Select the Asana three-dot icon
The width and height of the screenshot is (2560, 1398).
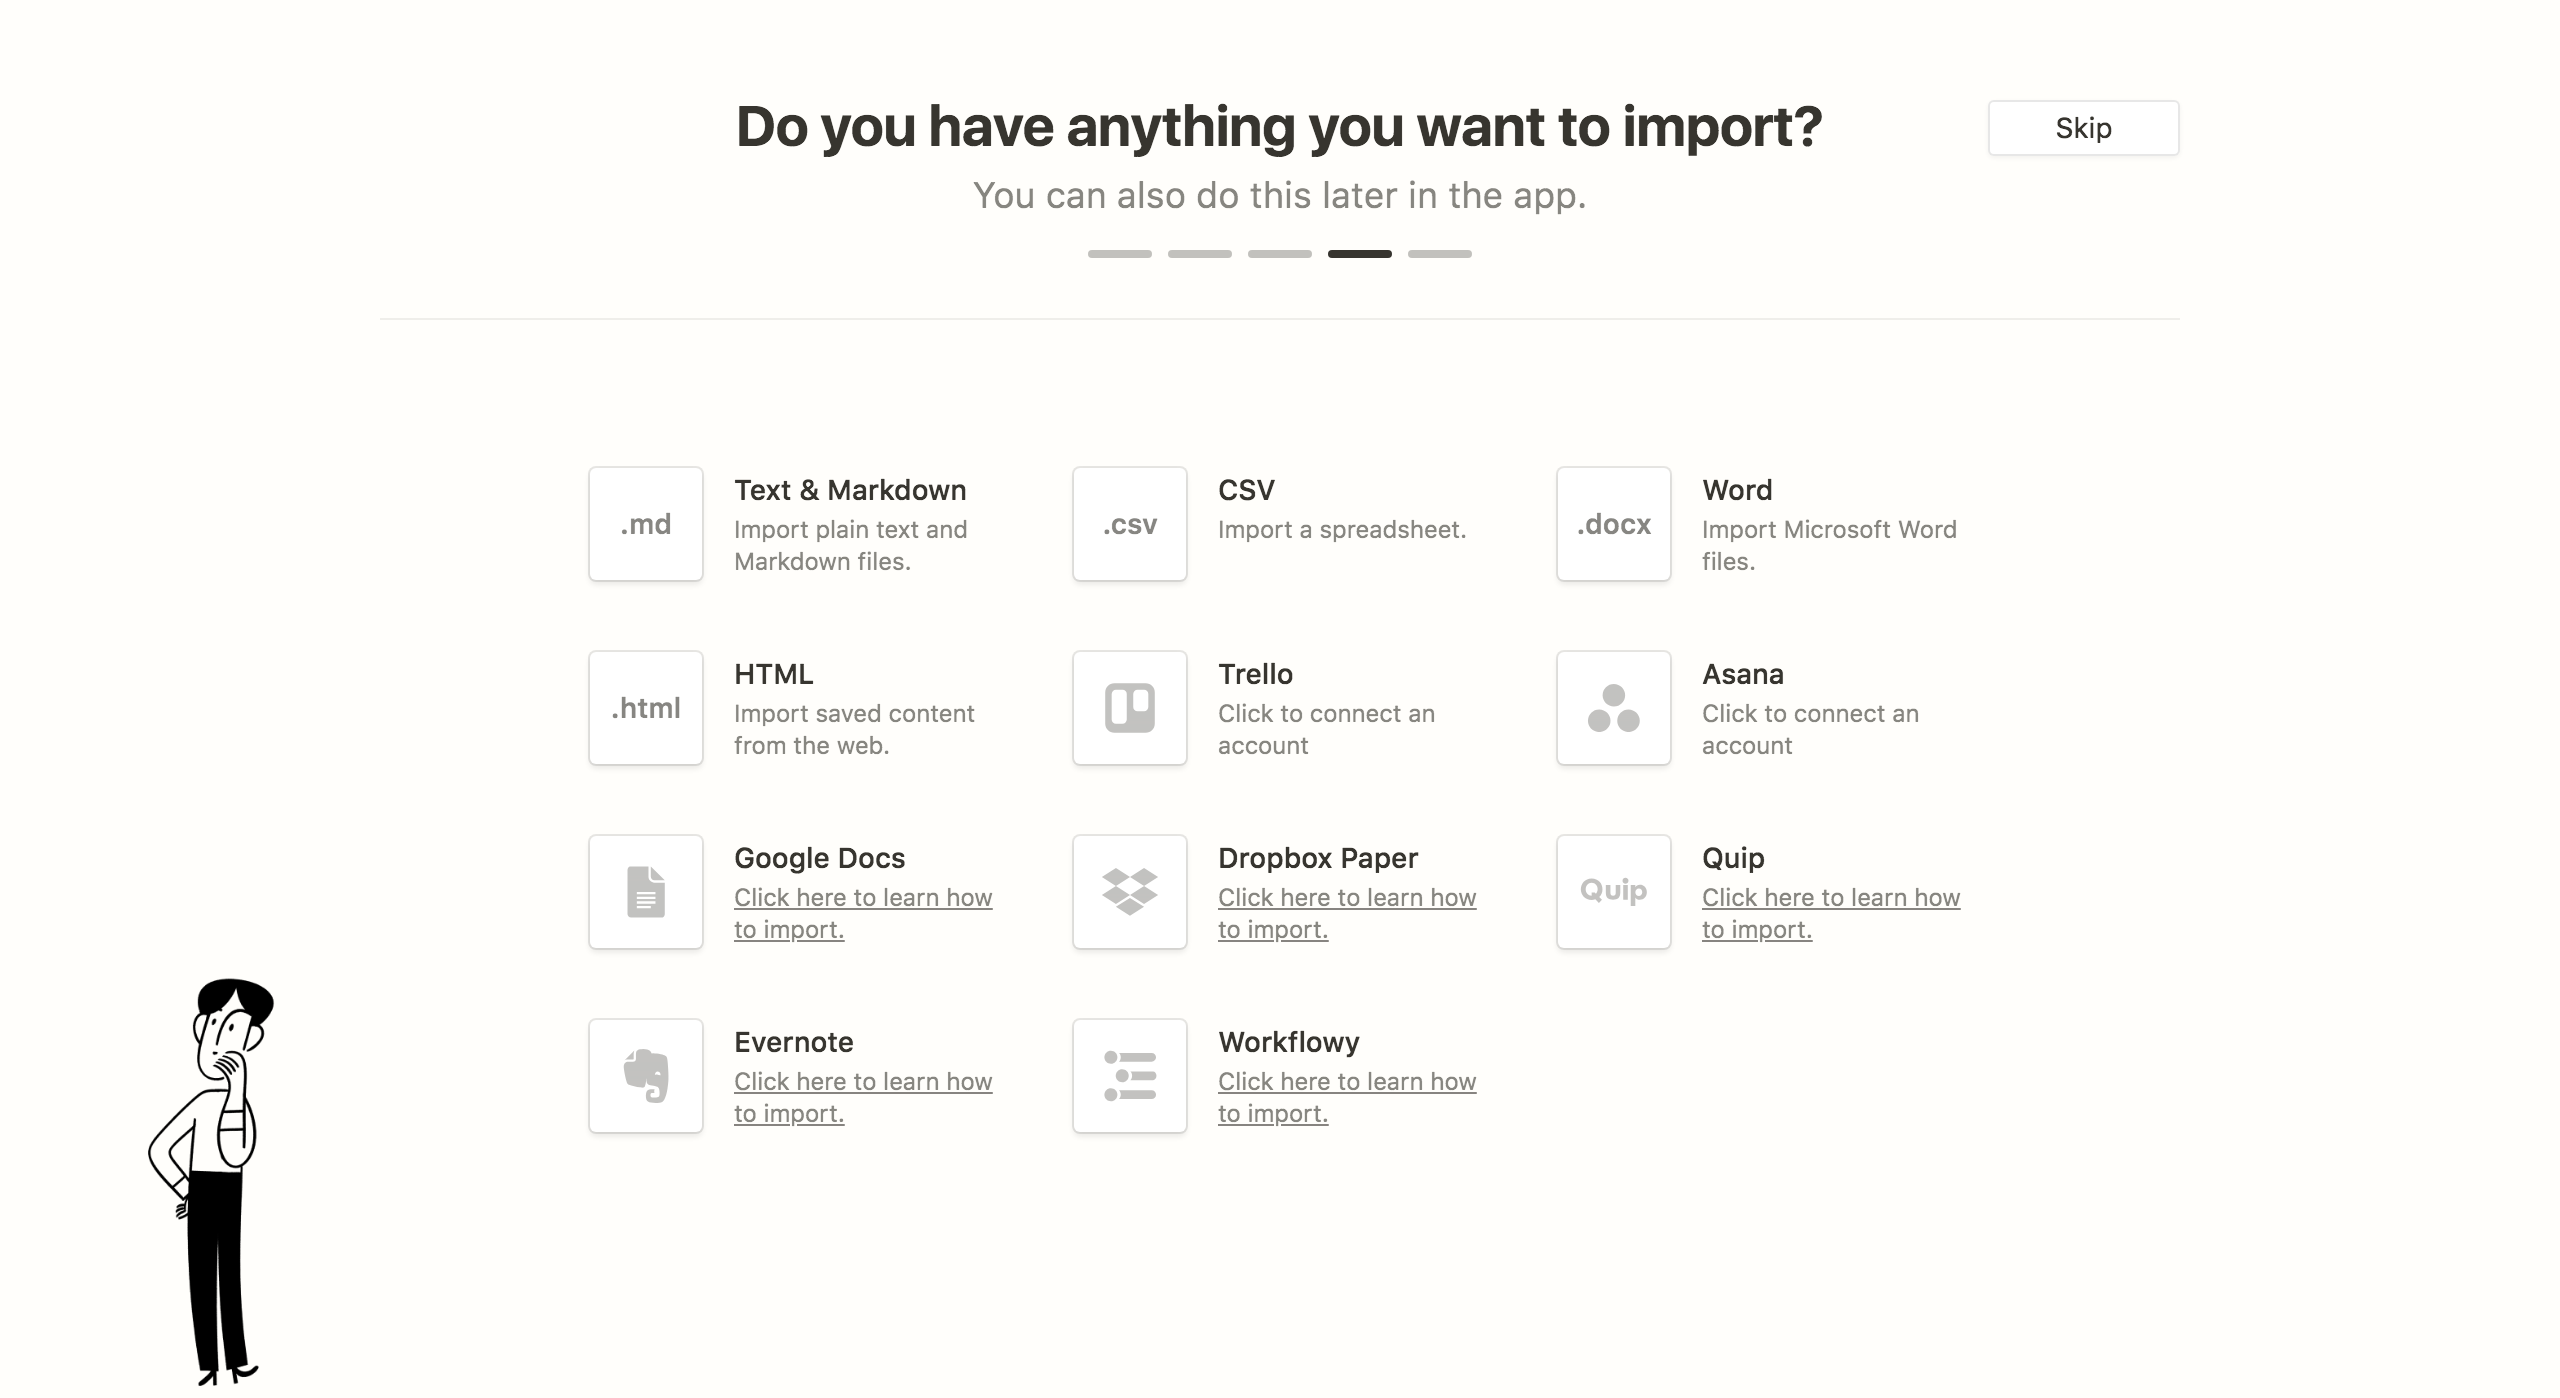1614,708
